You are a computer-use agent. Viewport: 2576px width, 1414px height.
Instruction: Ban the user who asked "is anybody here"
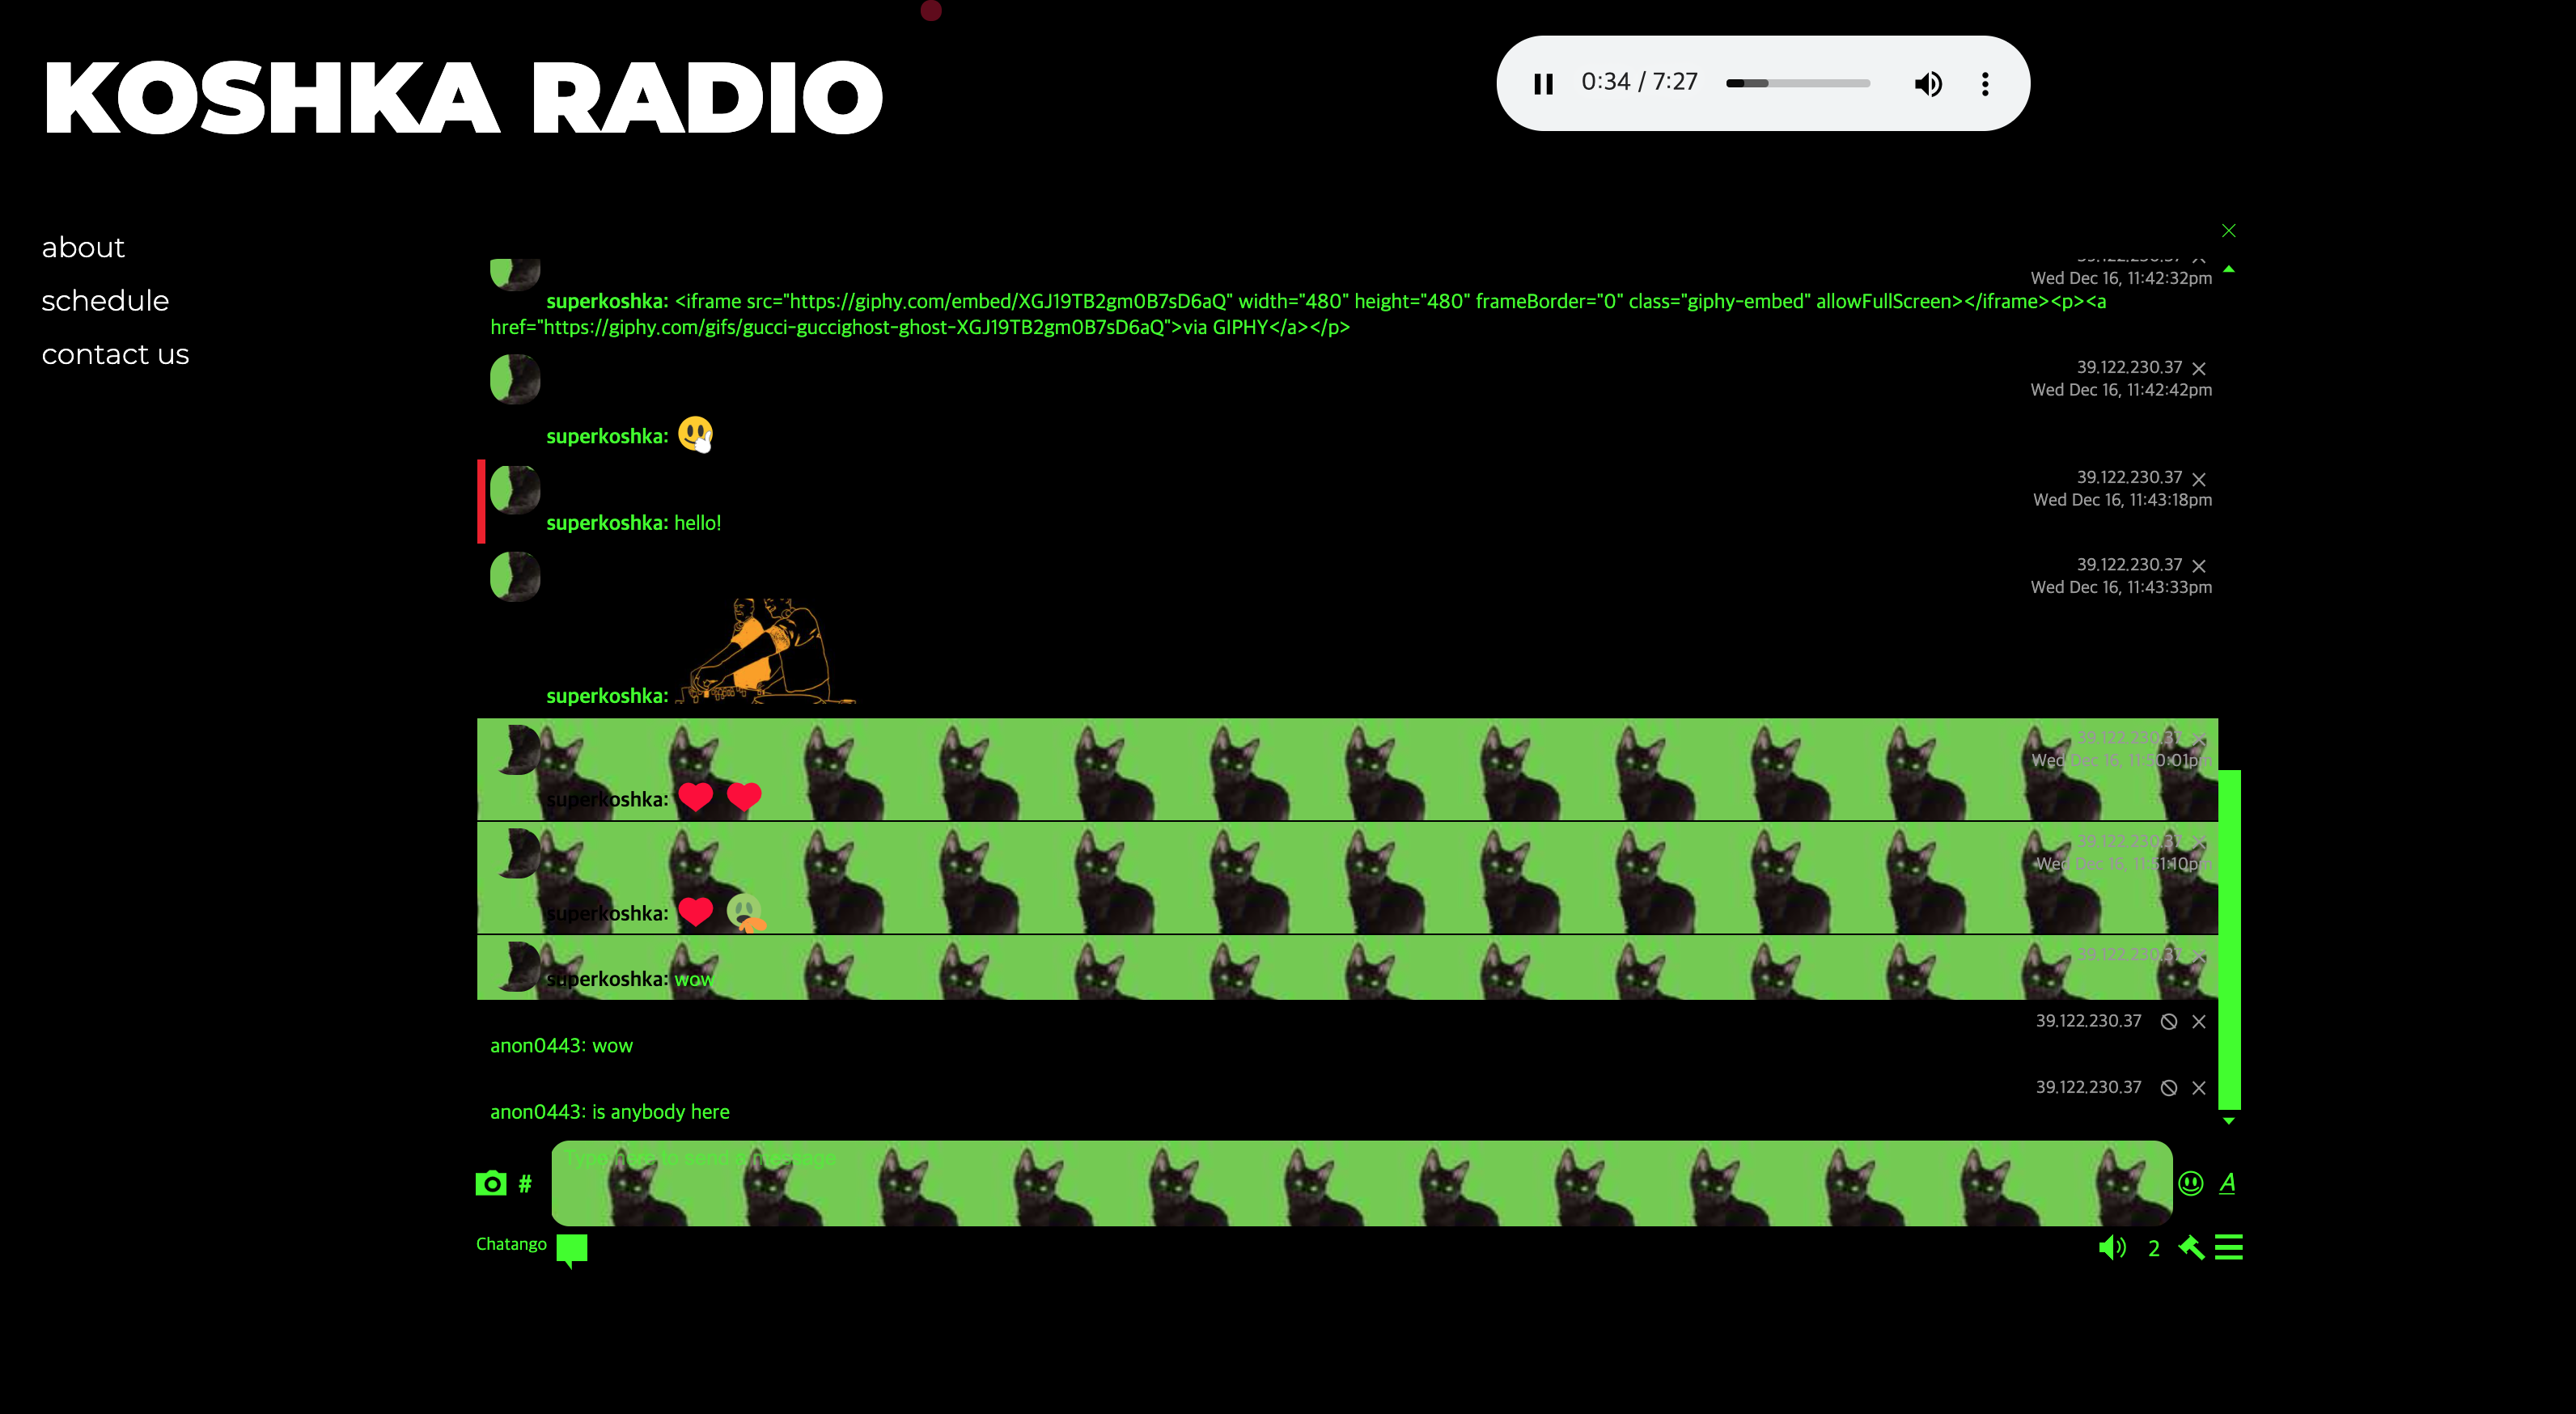tap(2168, 1088)
